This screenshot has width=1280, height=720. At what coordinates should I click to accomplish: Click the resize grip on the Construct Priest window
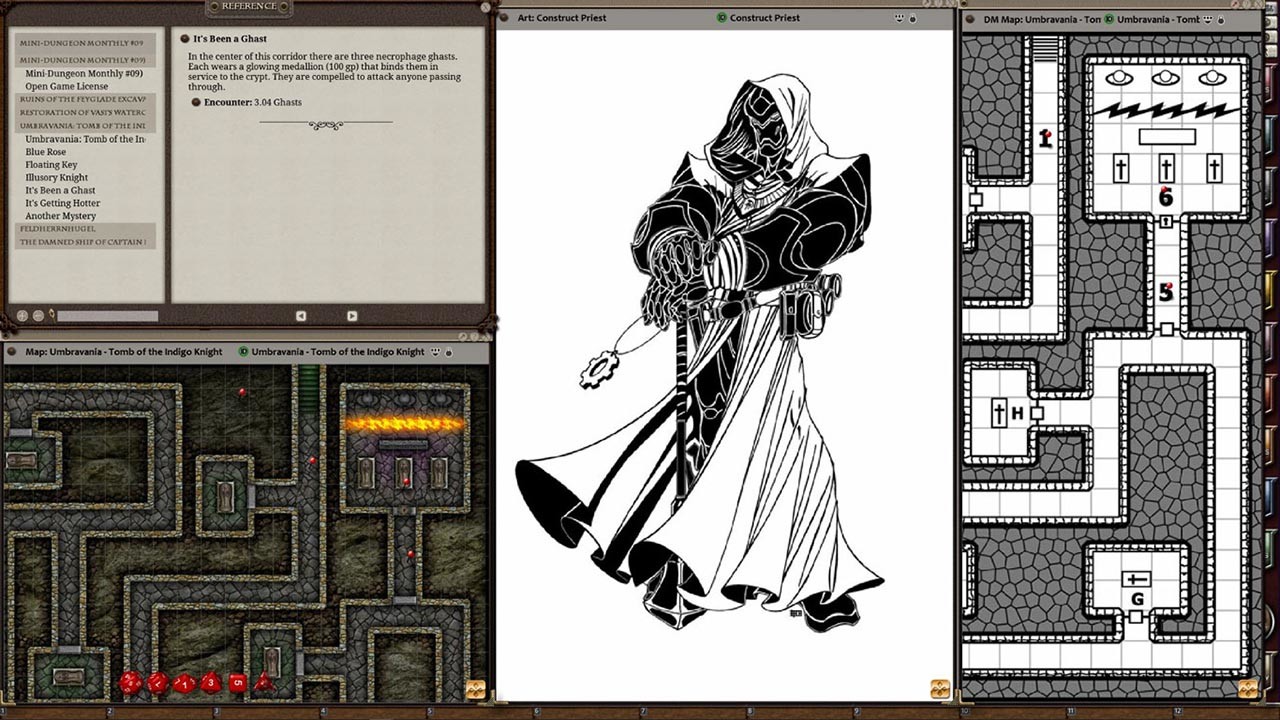[938, 688]
